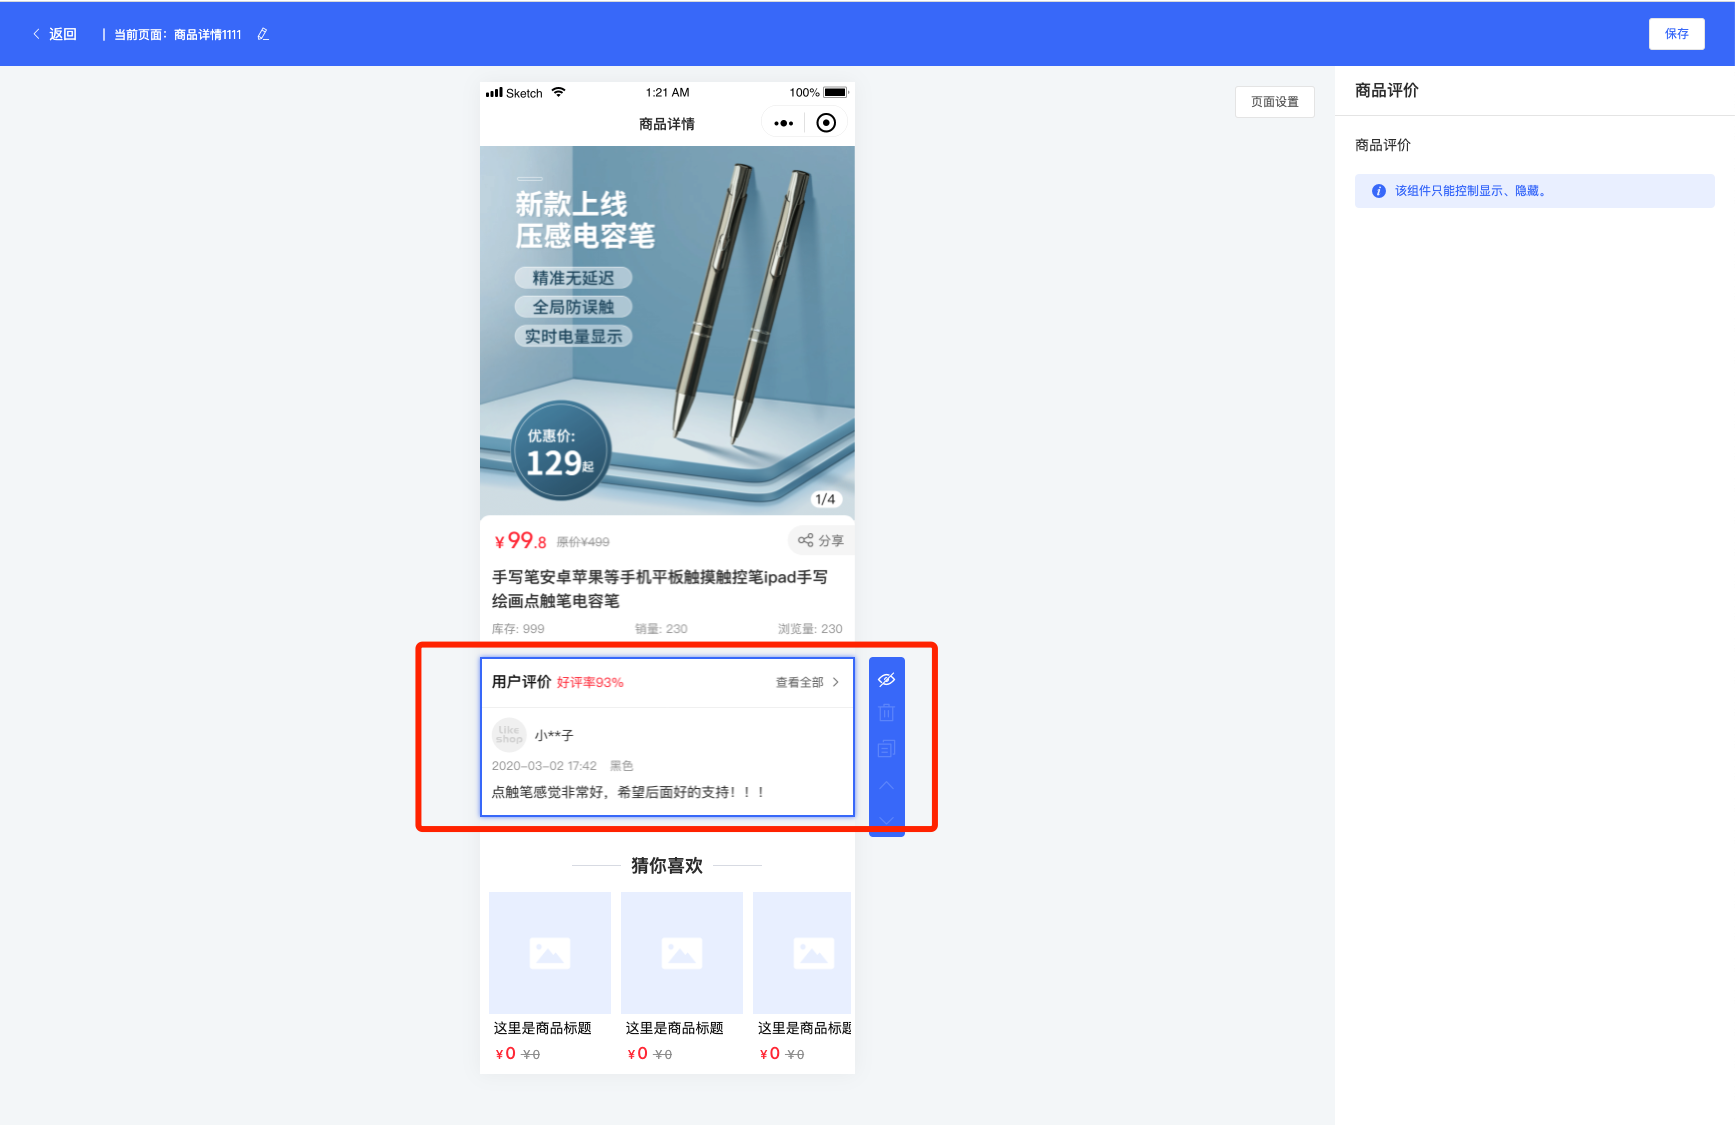Screen dimensions: 1735x1125
Task: Save the page with 保存 button
Action: point(1676,34)
